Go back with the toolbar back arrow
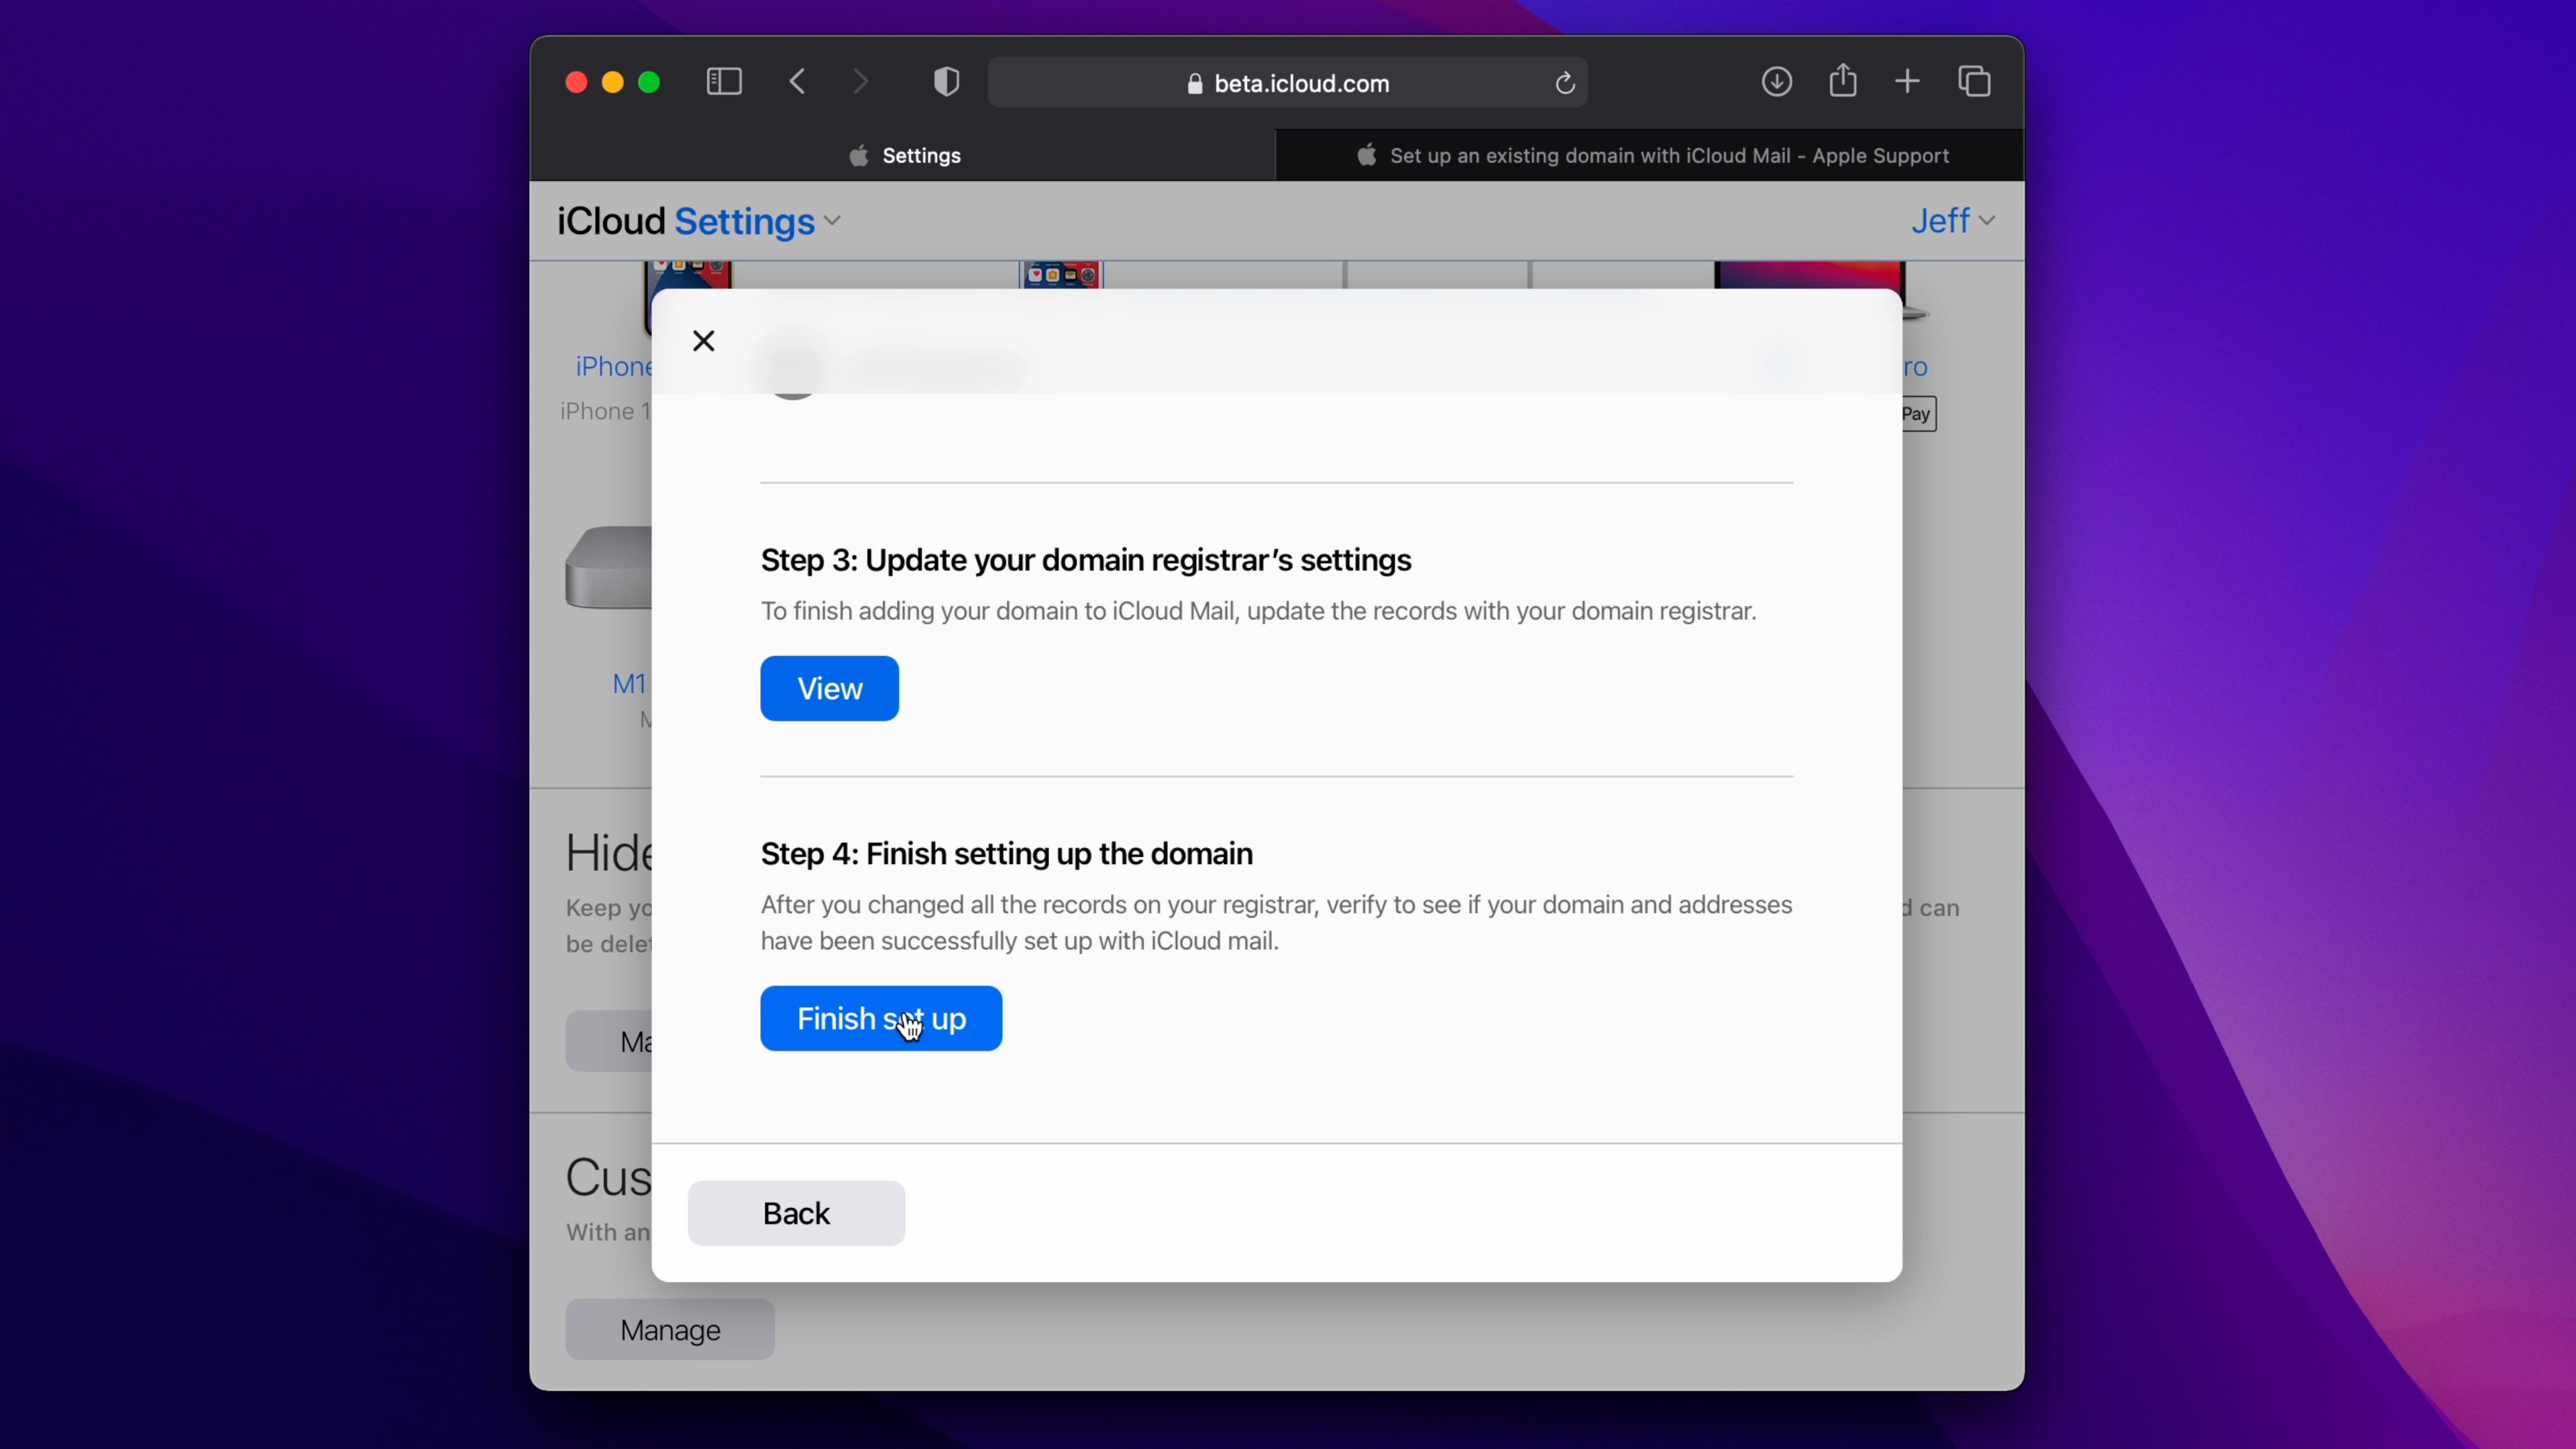 click(798, 82)
